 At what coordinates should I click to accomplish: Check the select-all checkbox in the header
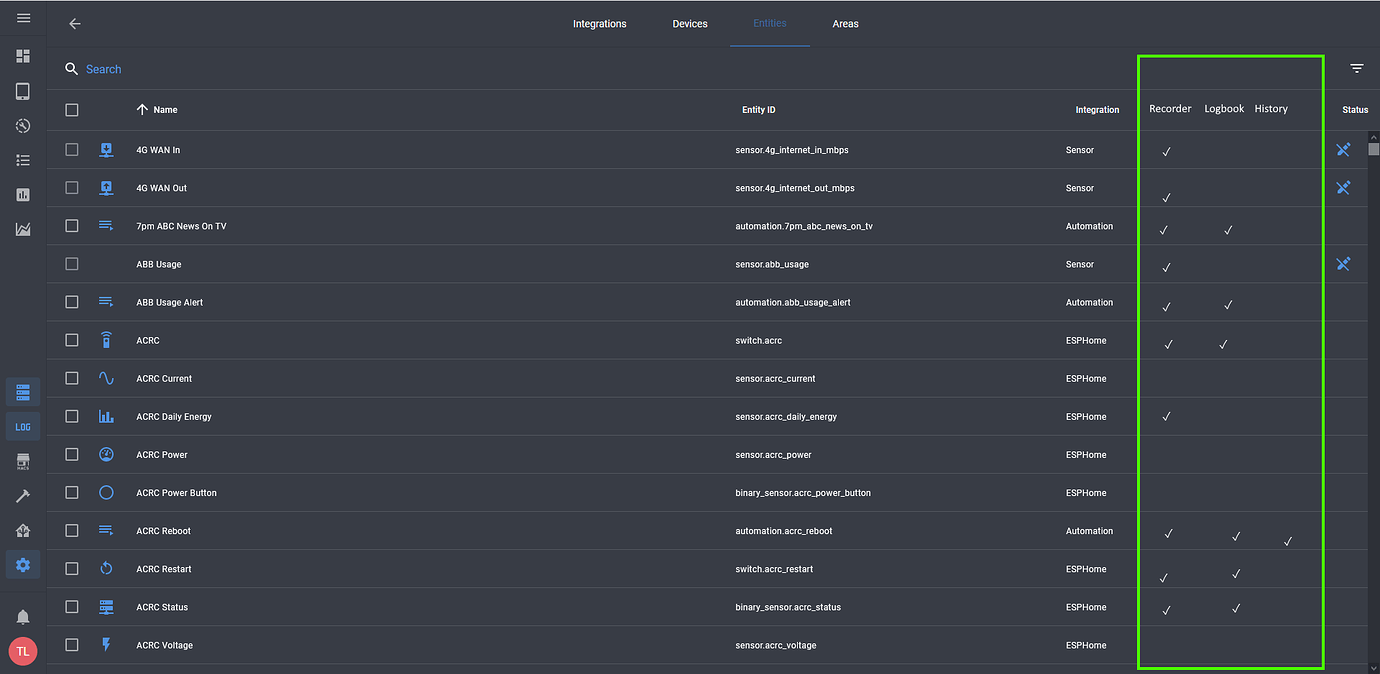coord(71,110)
